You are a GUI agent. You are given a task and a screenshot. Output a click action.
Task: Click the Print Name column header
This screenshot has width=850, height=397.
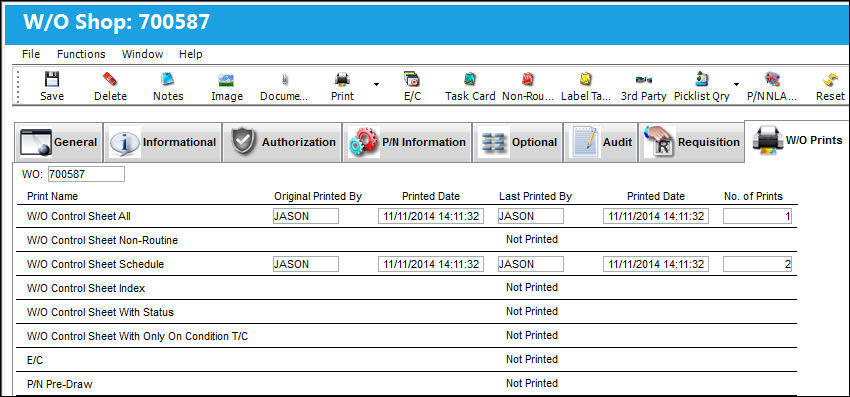click(x=53, y=196)
